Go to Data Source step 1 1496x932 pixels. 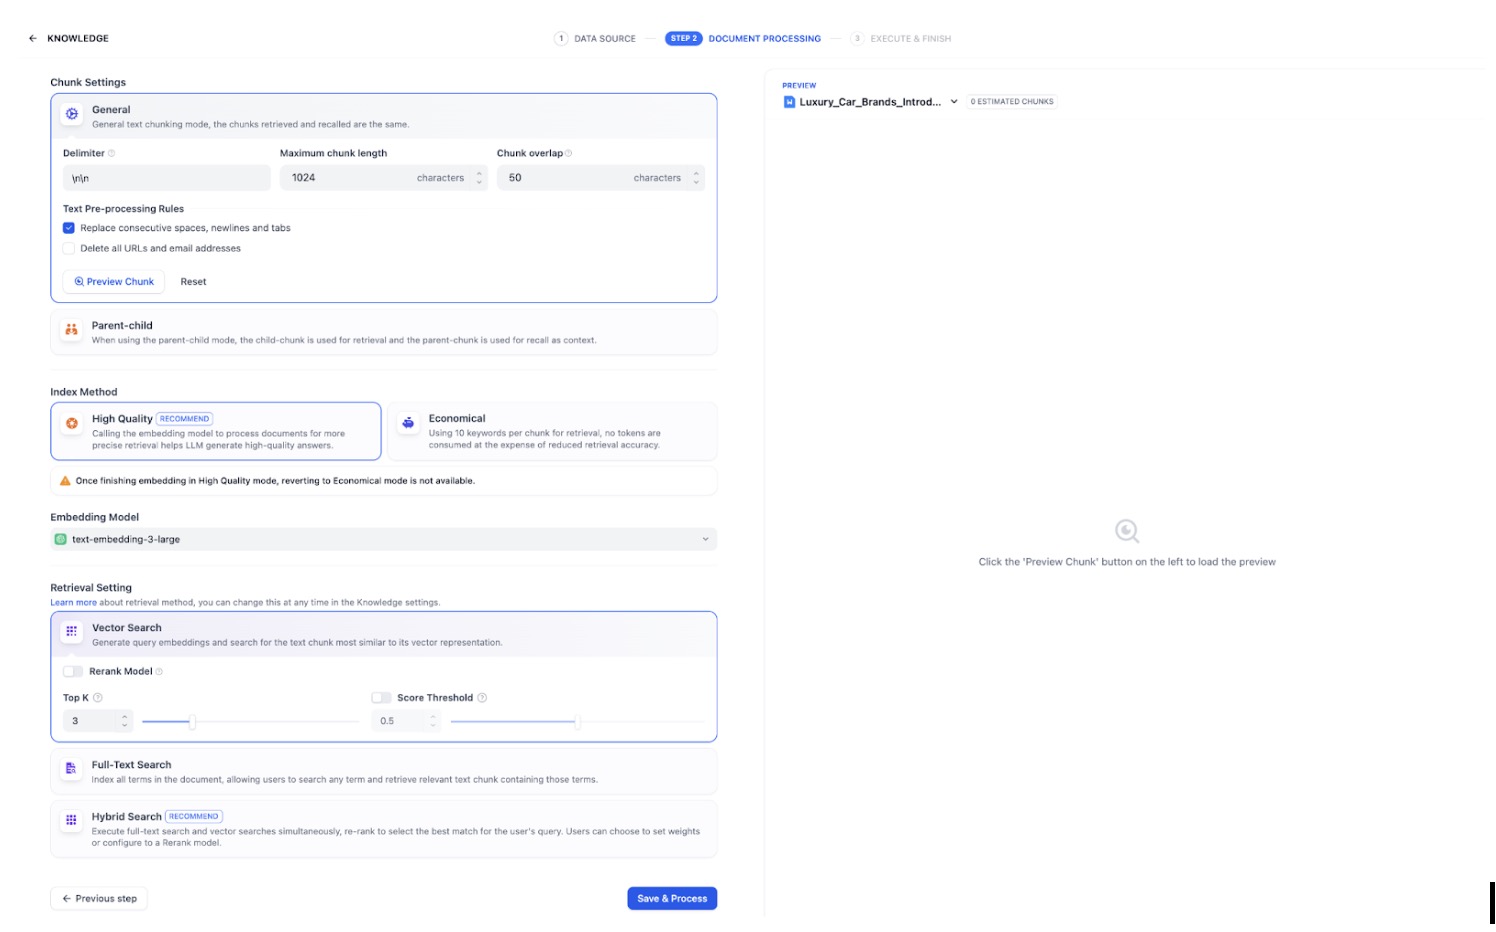[x=596, y=39]
